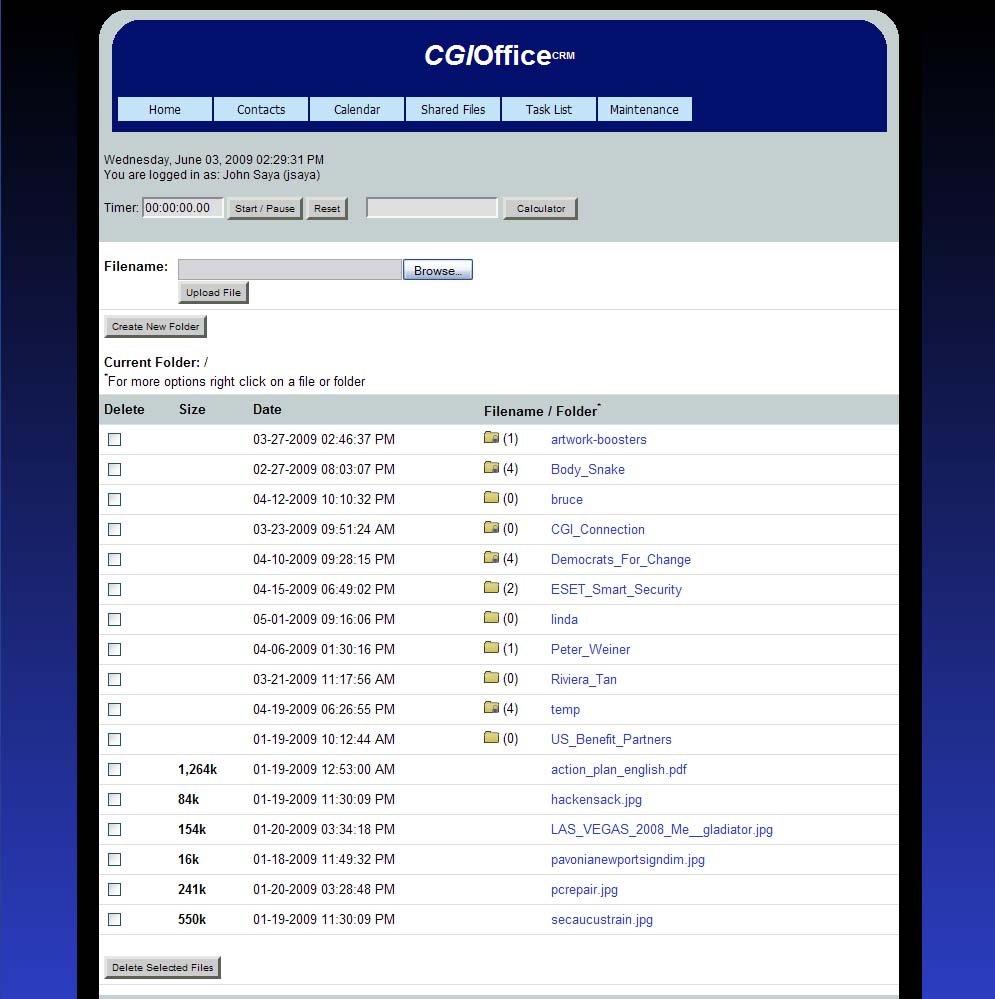The width and height of the screenshot is (995, 999).
Task: Click the CGI_Connection folder icon
Action: coord(491,528)
